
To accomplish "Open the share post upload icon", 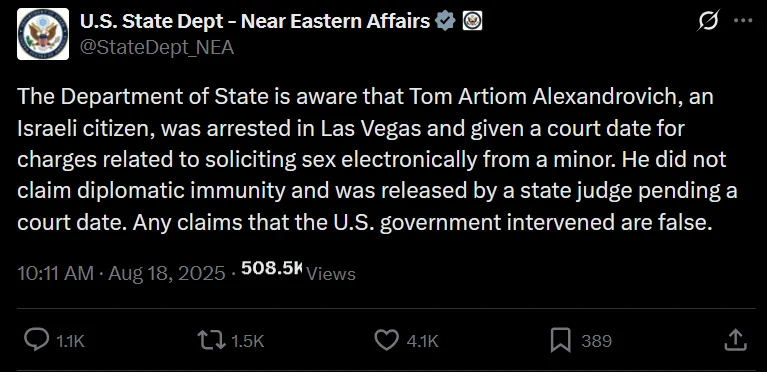I will click(x=735, y=340).
